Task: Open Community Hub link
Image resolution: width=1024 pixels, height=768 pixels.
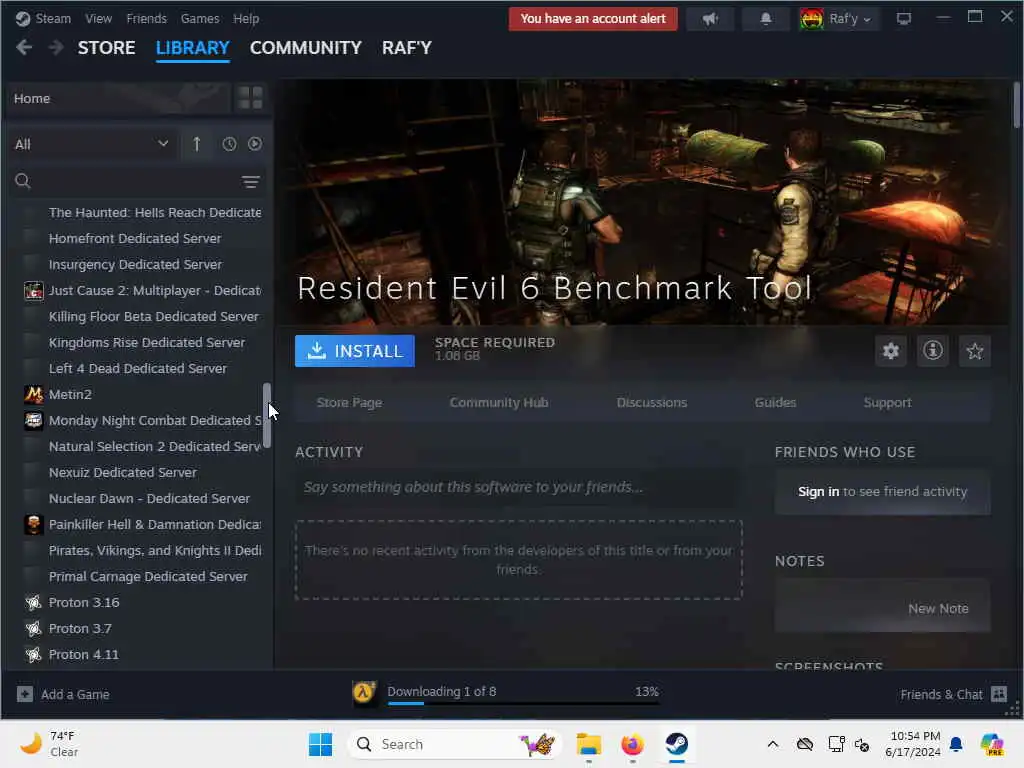Action: [499, 402]
